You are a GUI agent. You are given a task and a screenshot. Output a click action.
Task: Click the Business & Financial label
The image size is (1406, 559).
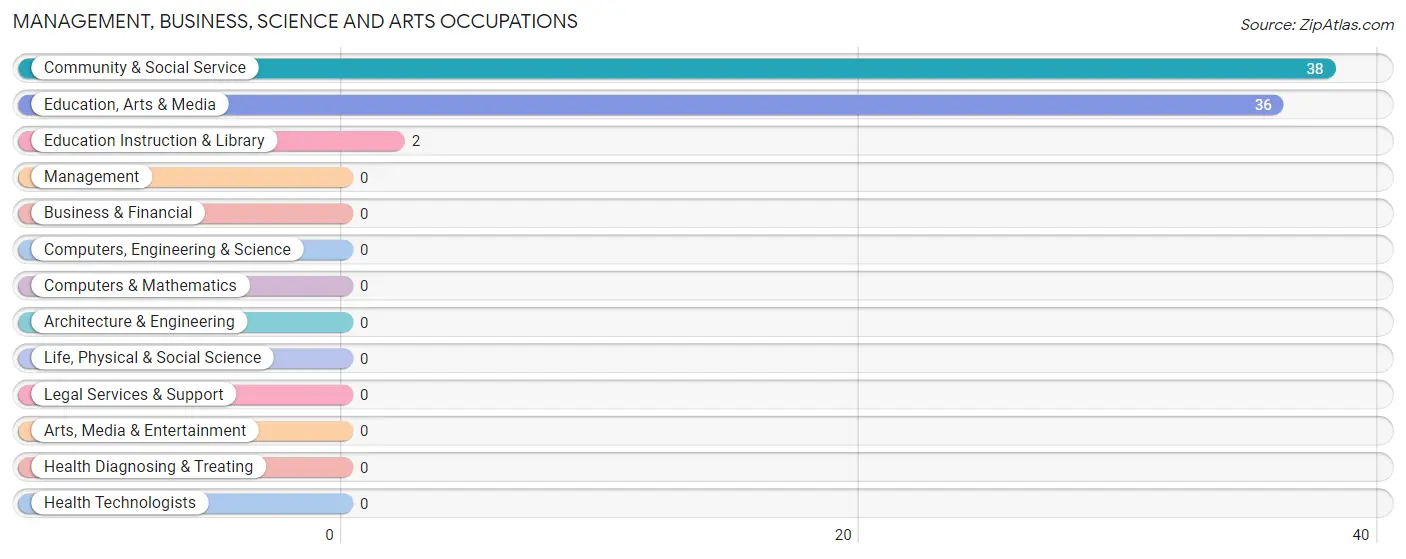(118, 213)
